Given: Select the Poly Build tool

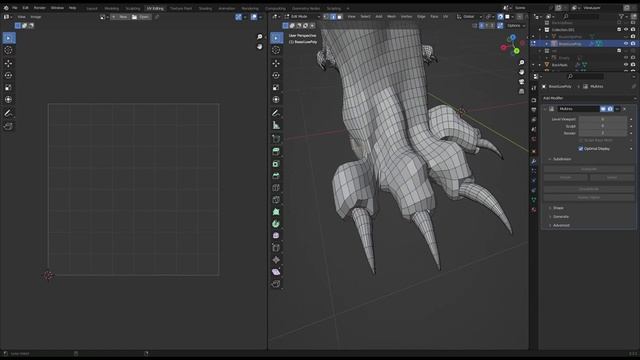Looking at the screenshot, I should pos(276,212).
